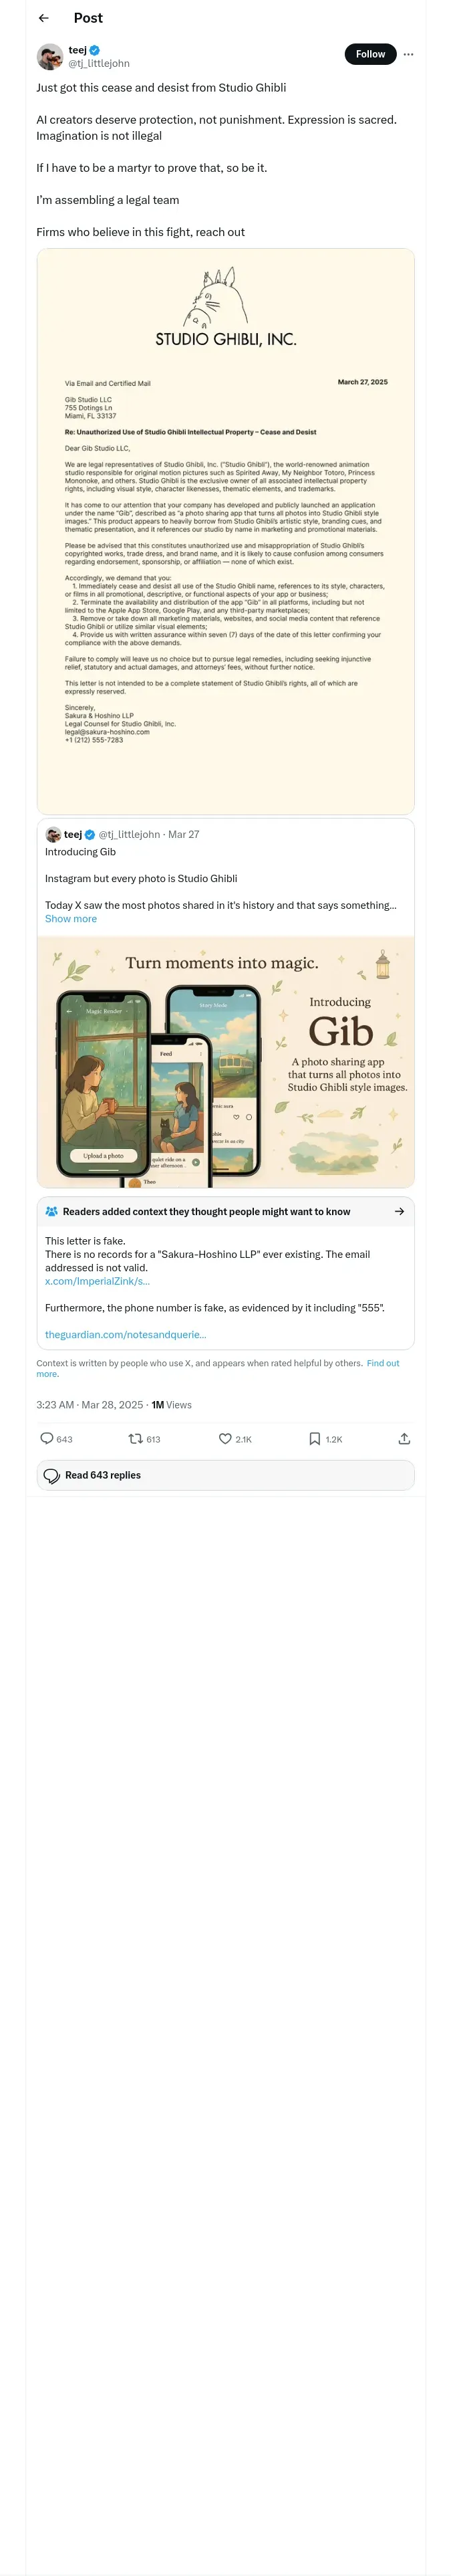Click the reply comment icon
This screenshot has height=2576, width=451.
coord(47,1439)
